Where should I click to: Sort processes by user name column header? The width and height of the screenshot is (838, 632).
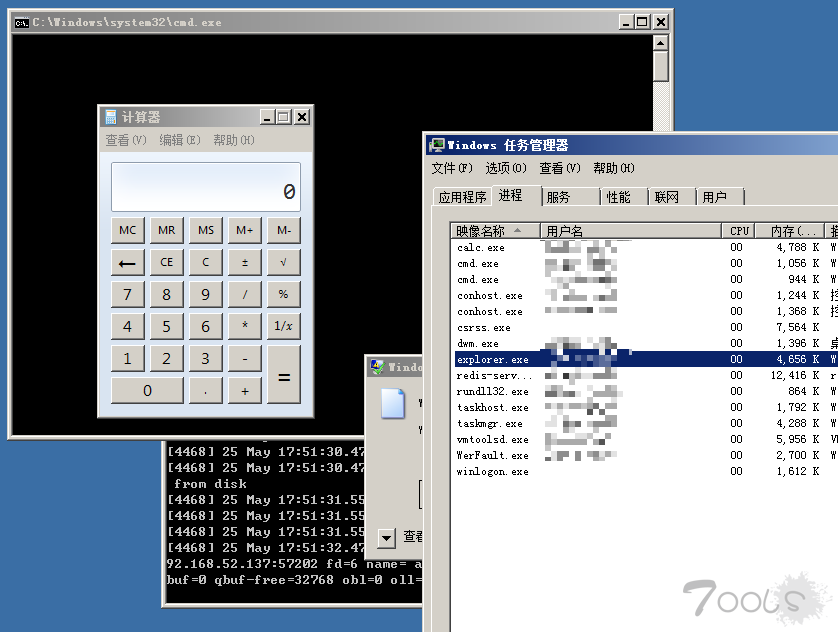(631, 231)
